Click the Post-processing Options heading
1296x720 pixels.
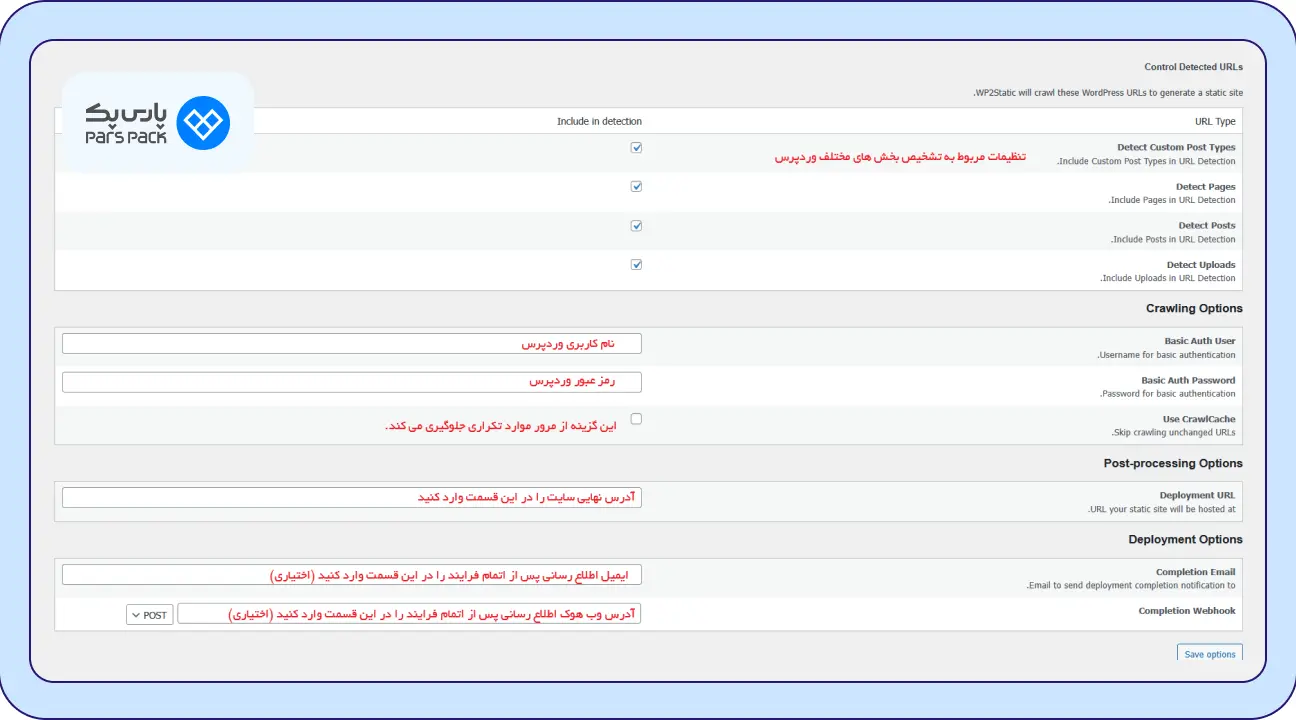(1173, 463)
